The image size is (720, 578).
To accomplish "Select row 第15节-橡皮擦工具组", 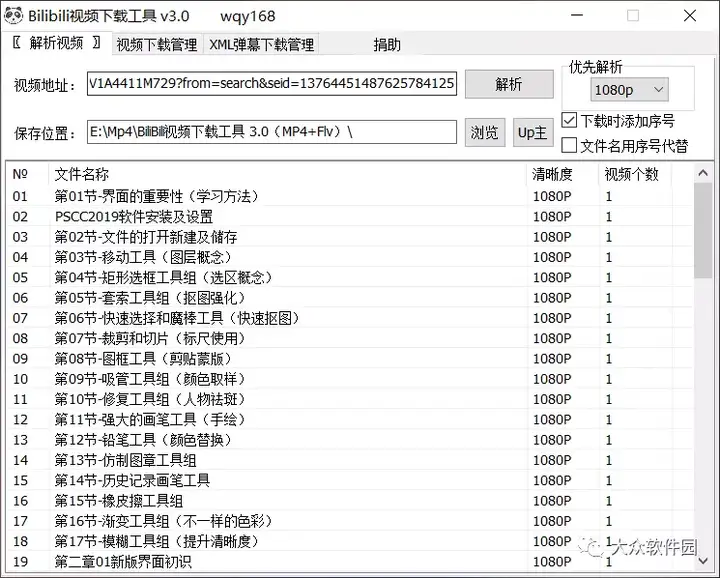I will (x=349, y=500).
